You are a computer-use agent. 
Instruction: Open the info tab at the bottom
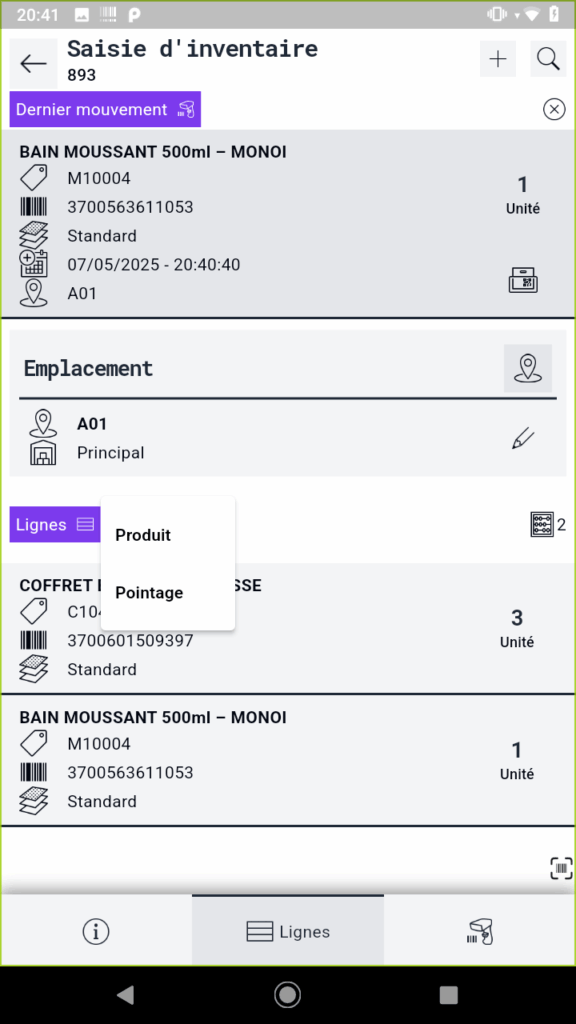96,931
